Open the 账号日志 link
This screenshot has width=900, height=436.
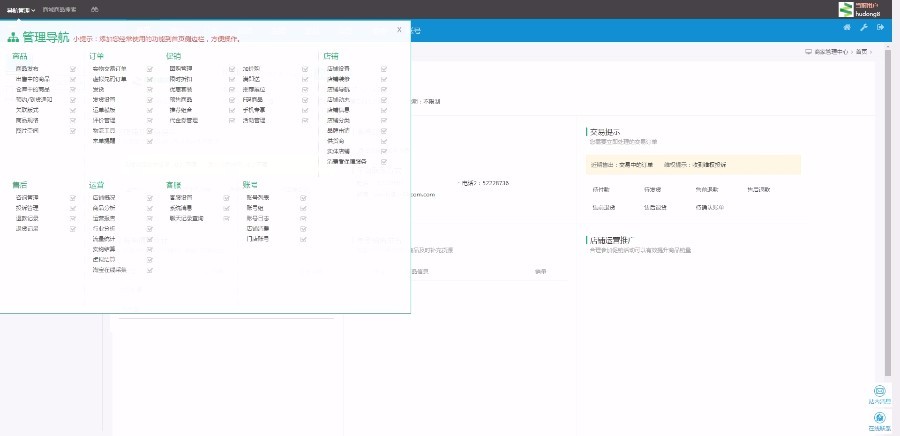coord(258,219)
